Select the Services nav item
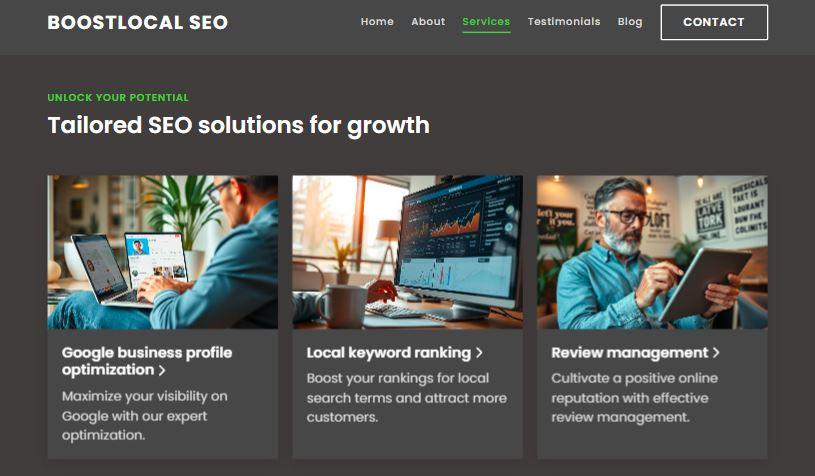 click(x=486, y=22)
